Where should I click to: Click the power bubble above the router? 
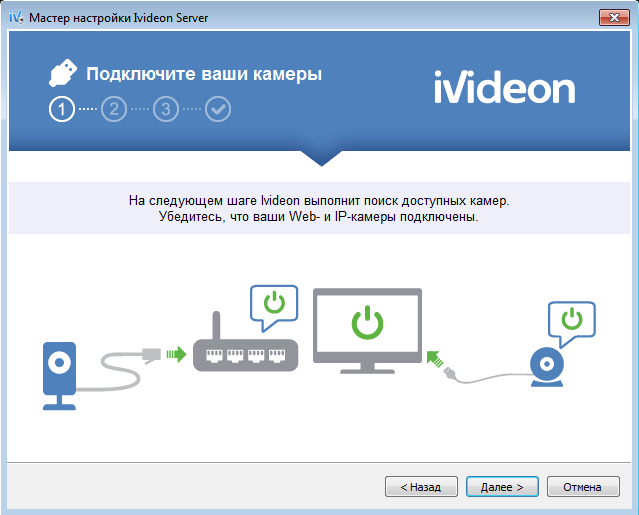[274, 308]
